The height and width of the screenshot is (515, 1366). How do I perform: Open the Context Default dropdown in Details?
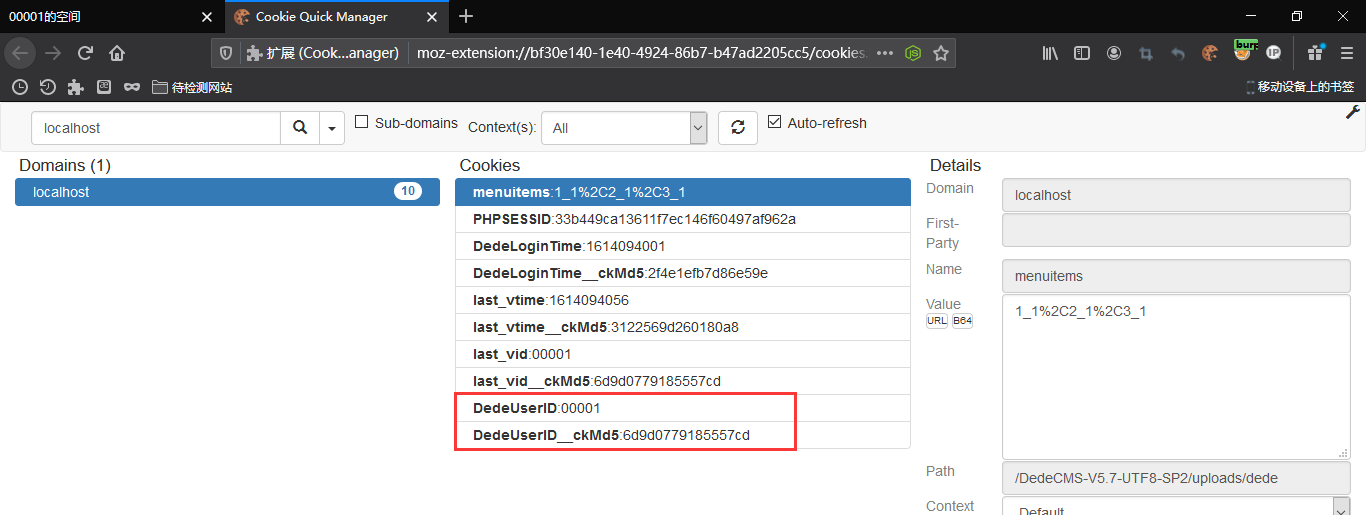coord(1176,507)
